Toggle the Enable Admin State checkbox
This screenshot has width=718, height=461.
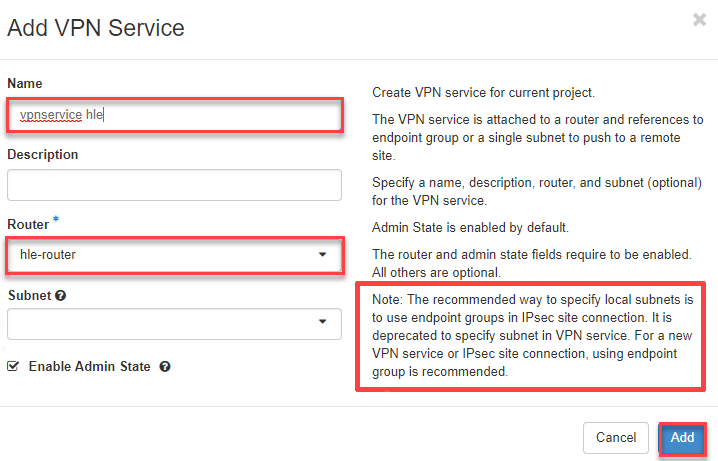13,367
